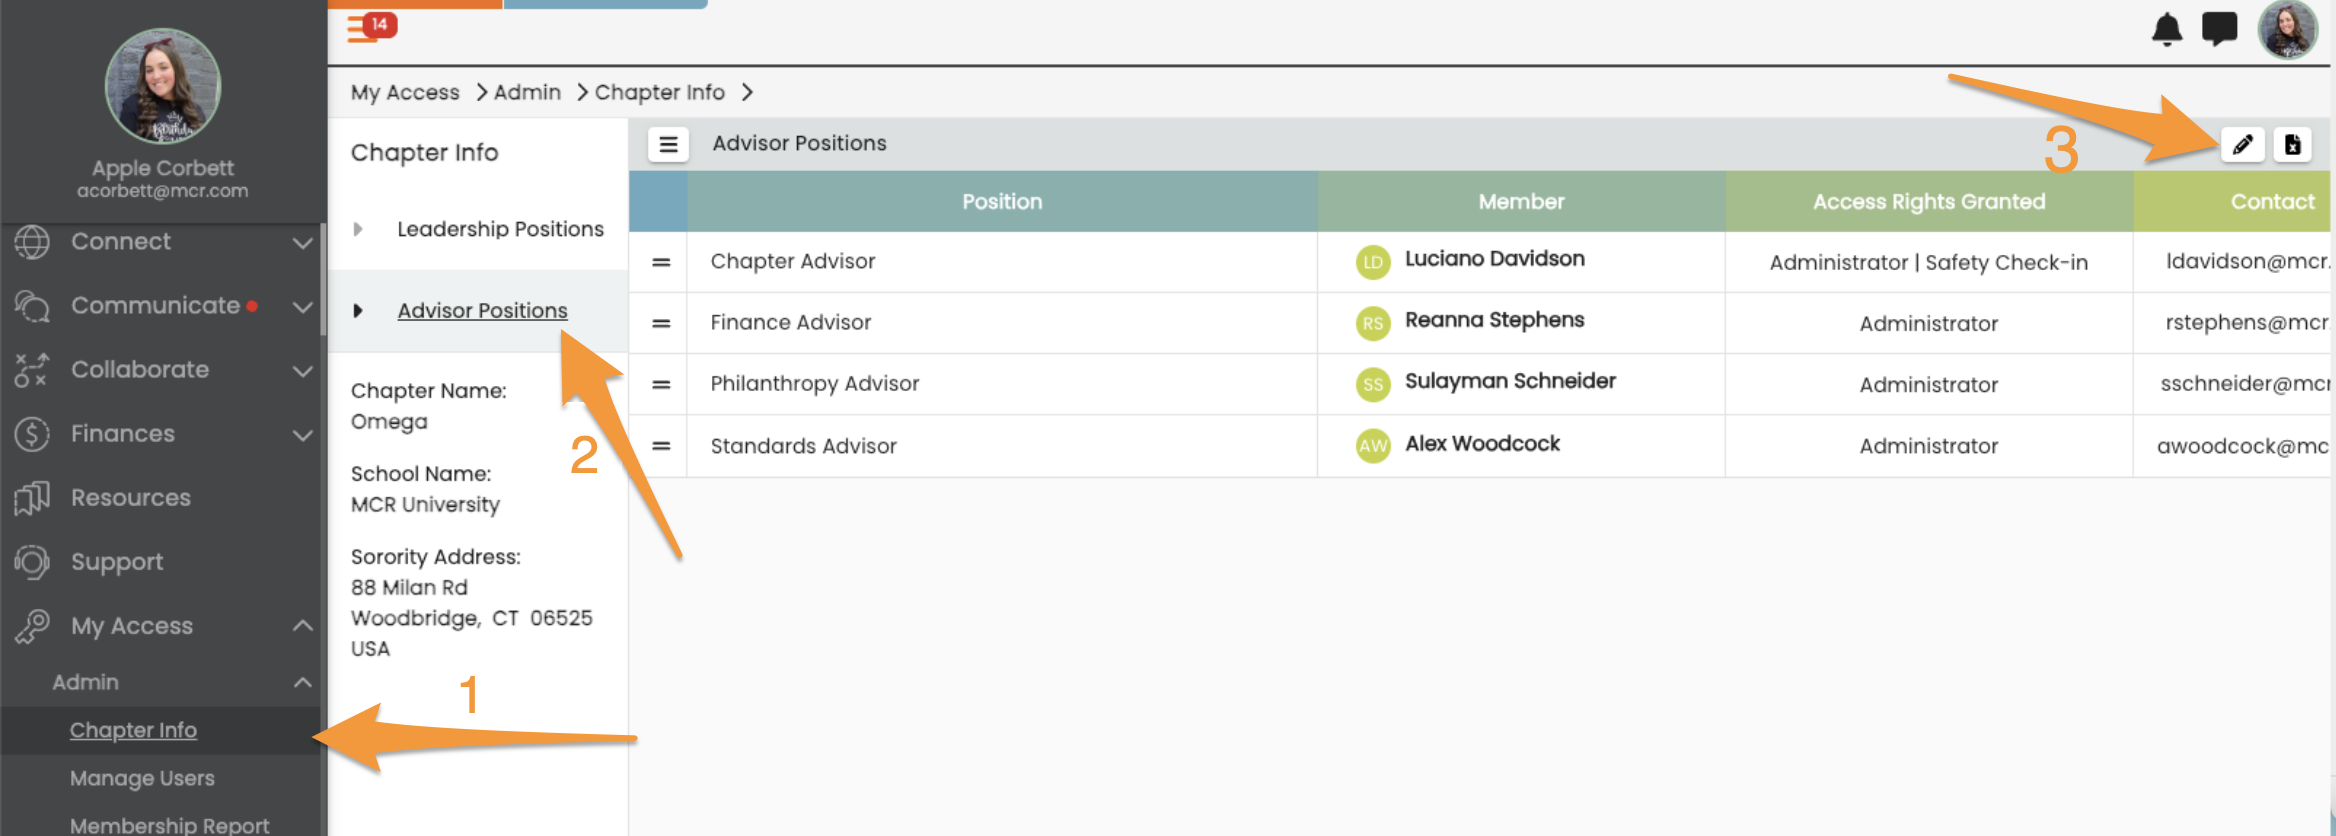Click the drag handle for Standards Advisor row

[661, 446]
